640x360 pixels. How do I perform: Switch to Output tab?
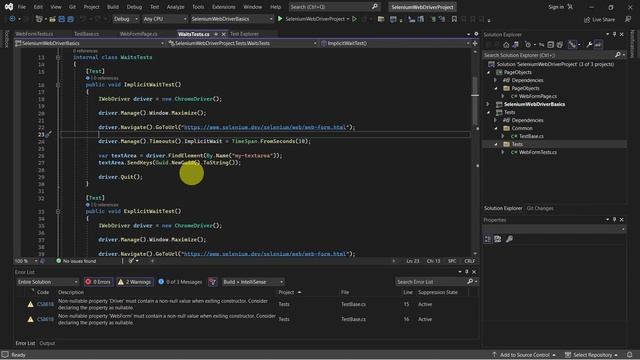pyautogui.click(x=47, y=343)
